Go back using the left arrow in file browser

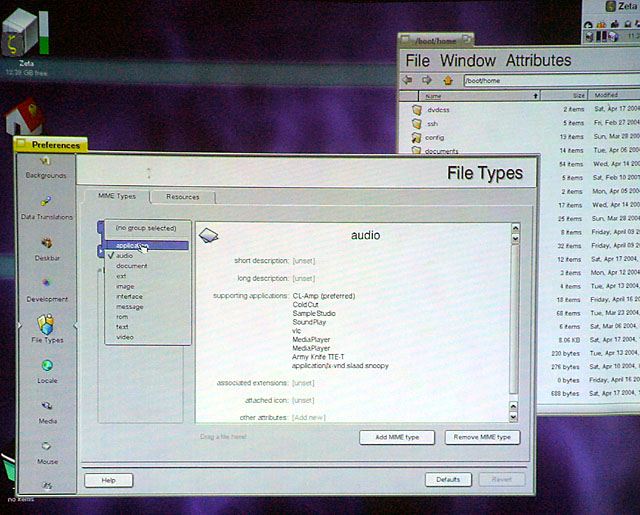(409, 80)
